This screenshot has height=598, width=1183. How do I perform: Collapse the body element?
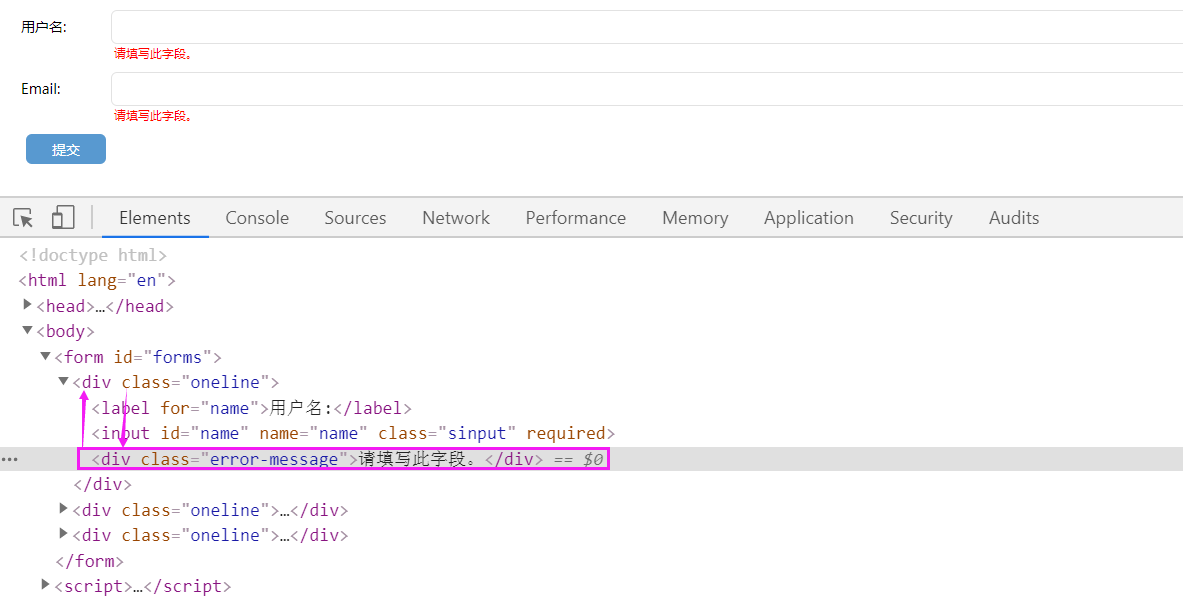[x=28, y=331]
